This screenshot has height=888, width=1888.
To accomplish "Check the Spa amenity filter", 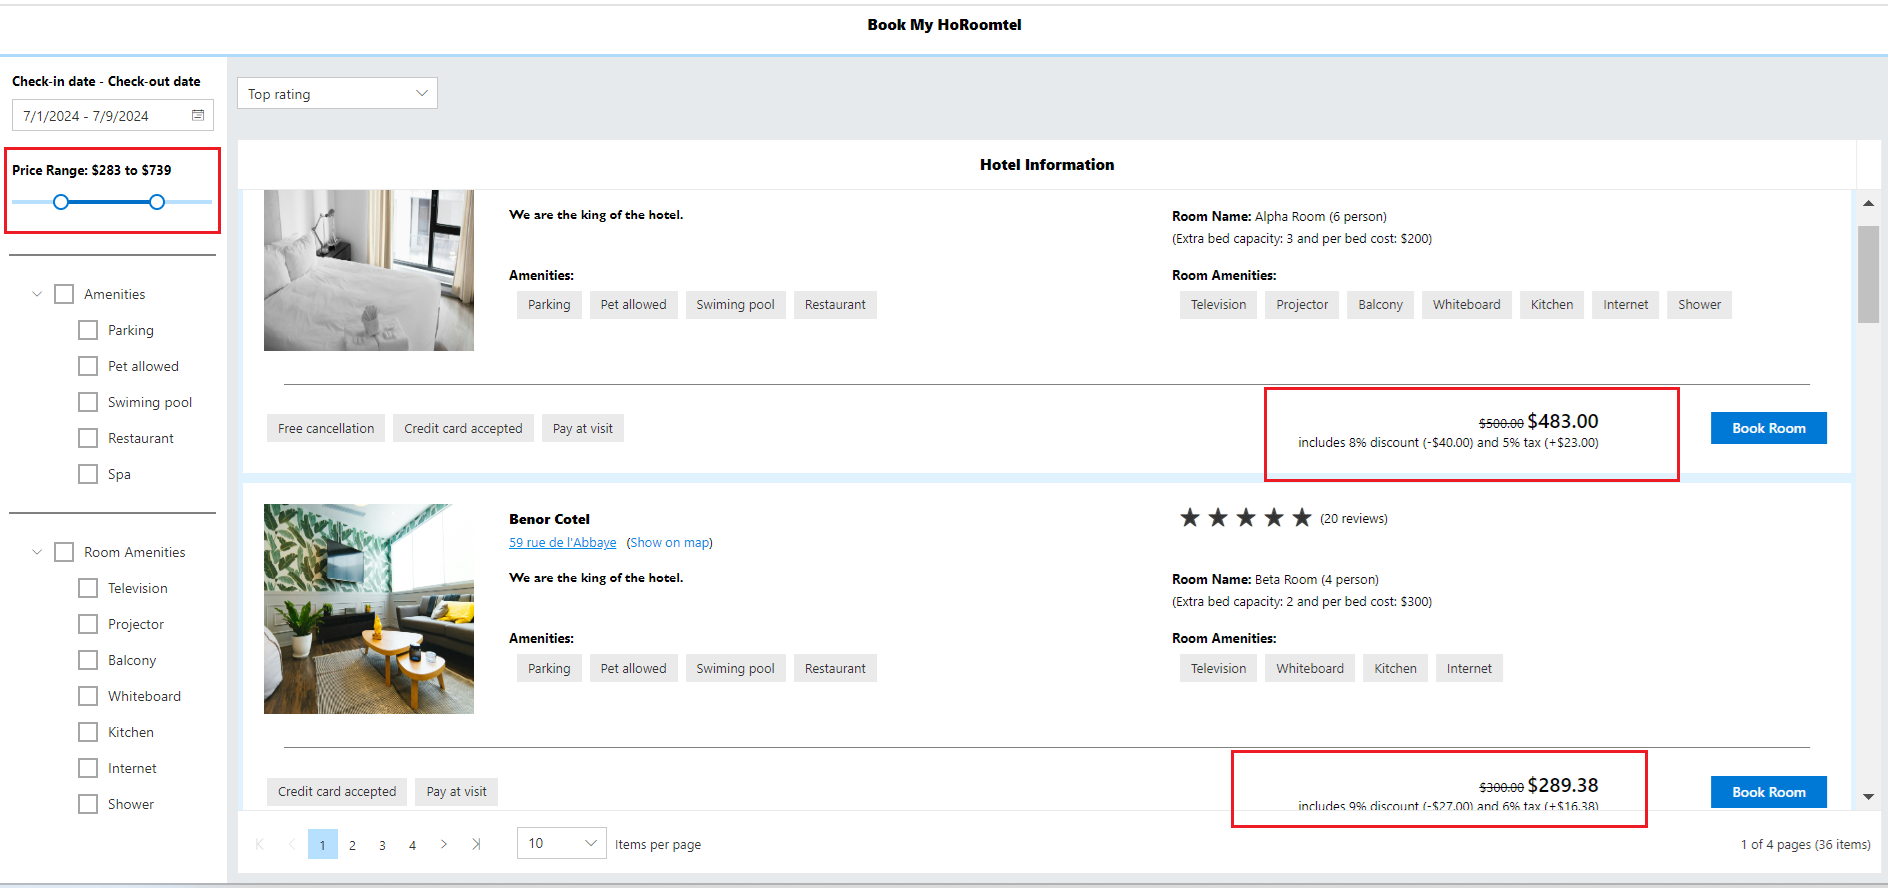I will coord(88,474).
